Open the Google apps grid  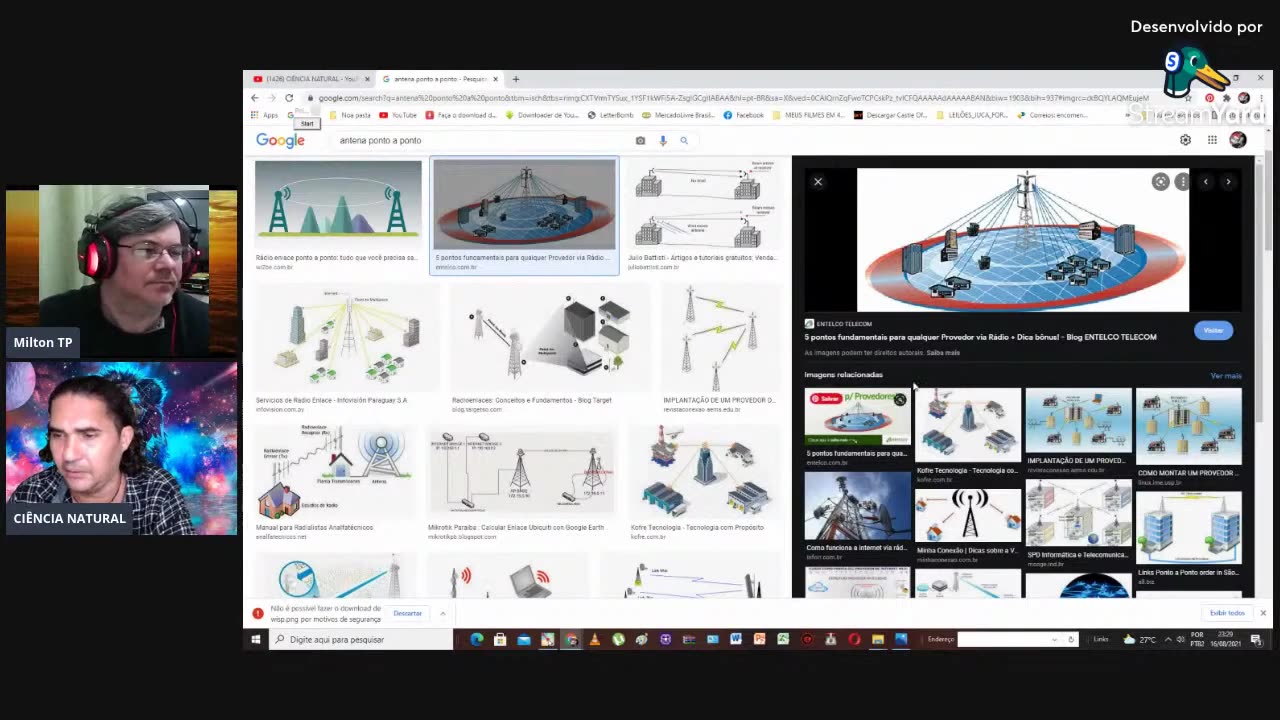[1212, 140]
